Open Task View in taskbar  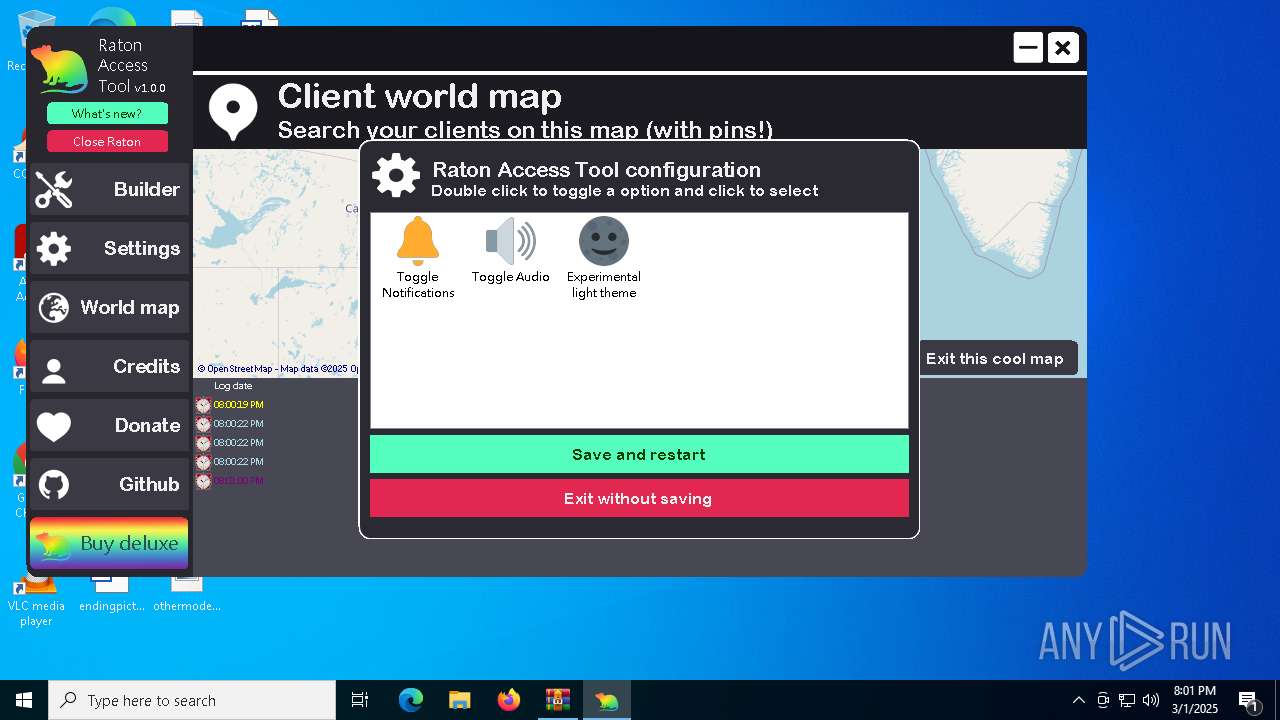[x=360, y=700]
